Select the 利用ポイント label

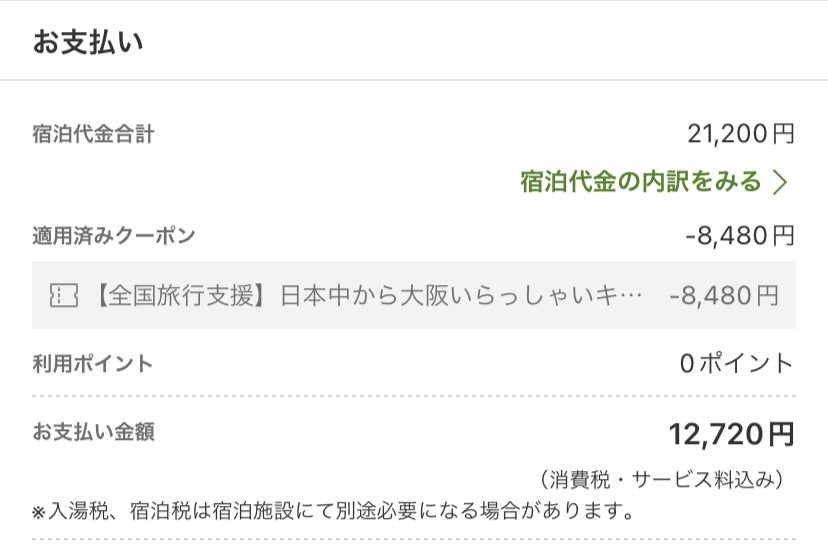tap(93, 364)
